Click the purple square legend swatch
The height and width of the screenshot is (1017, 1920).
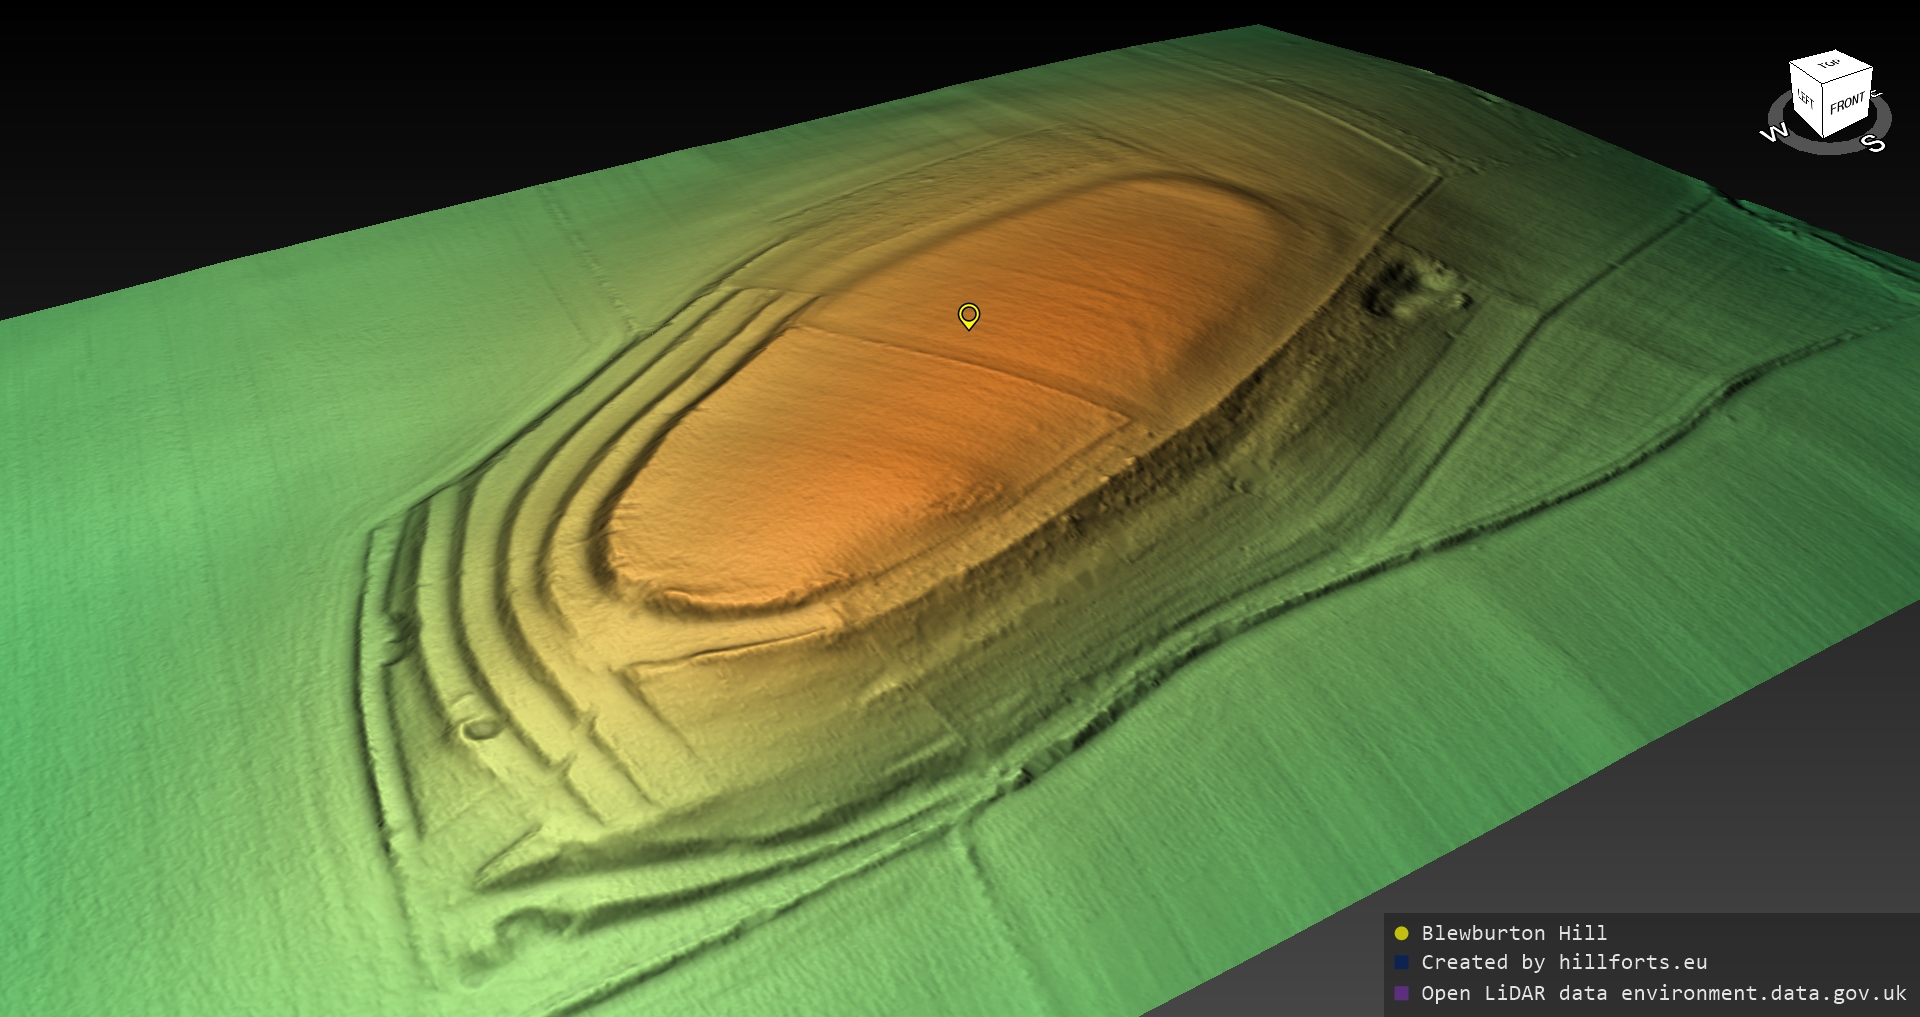pos(1401,993)
